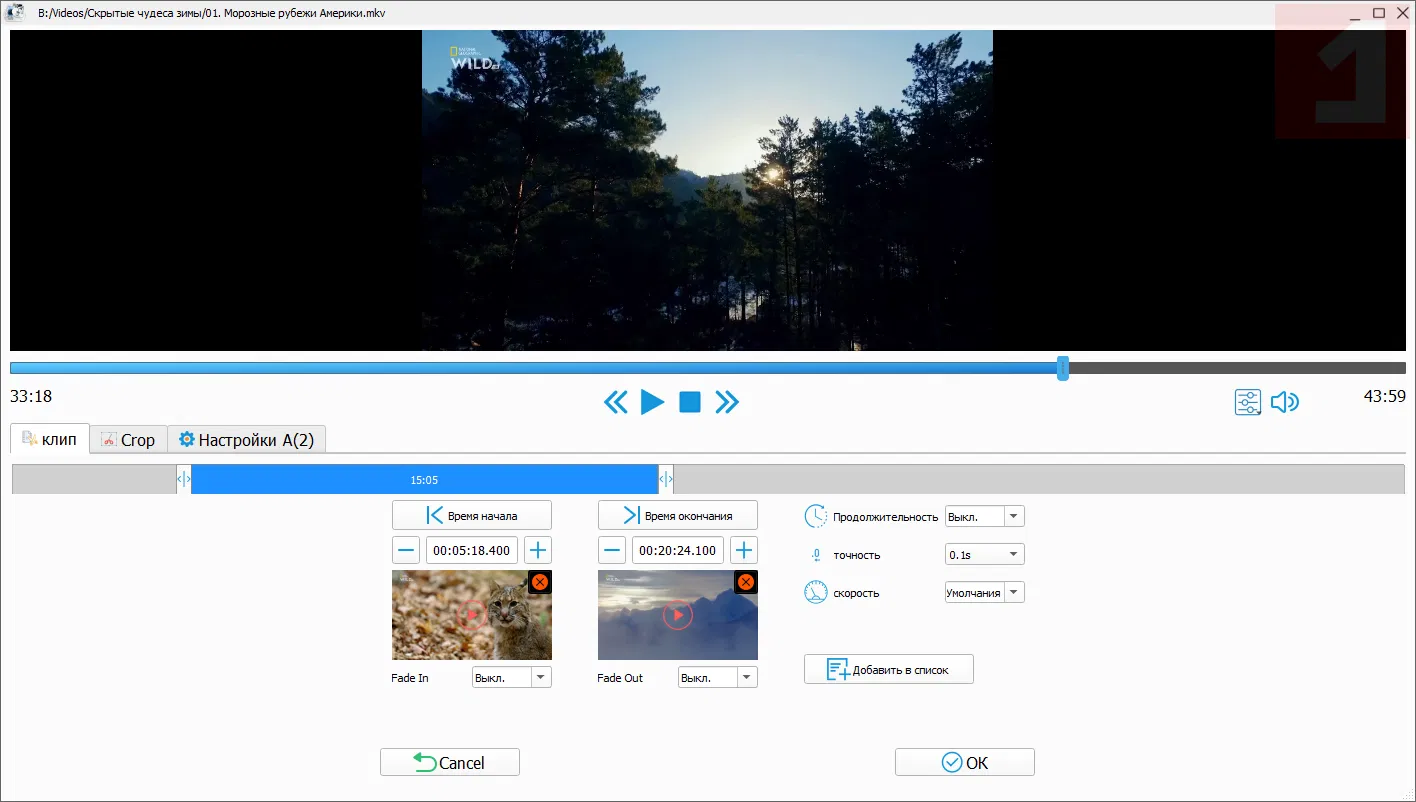Expand the скорость dropdown showing Умолчания

(985, 593)
